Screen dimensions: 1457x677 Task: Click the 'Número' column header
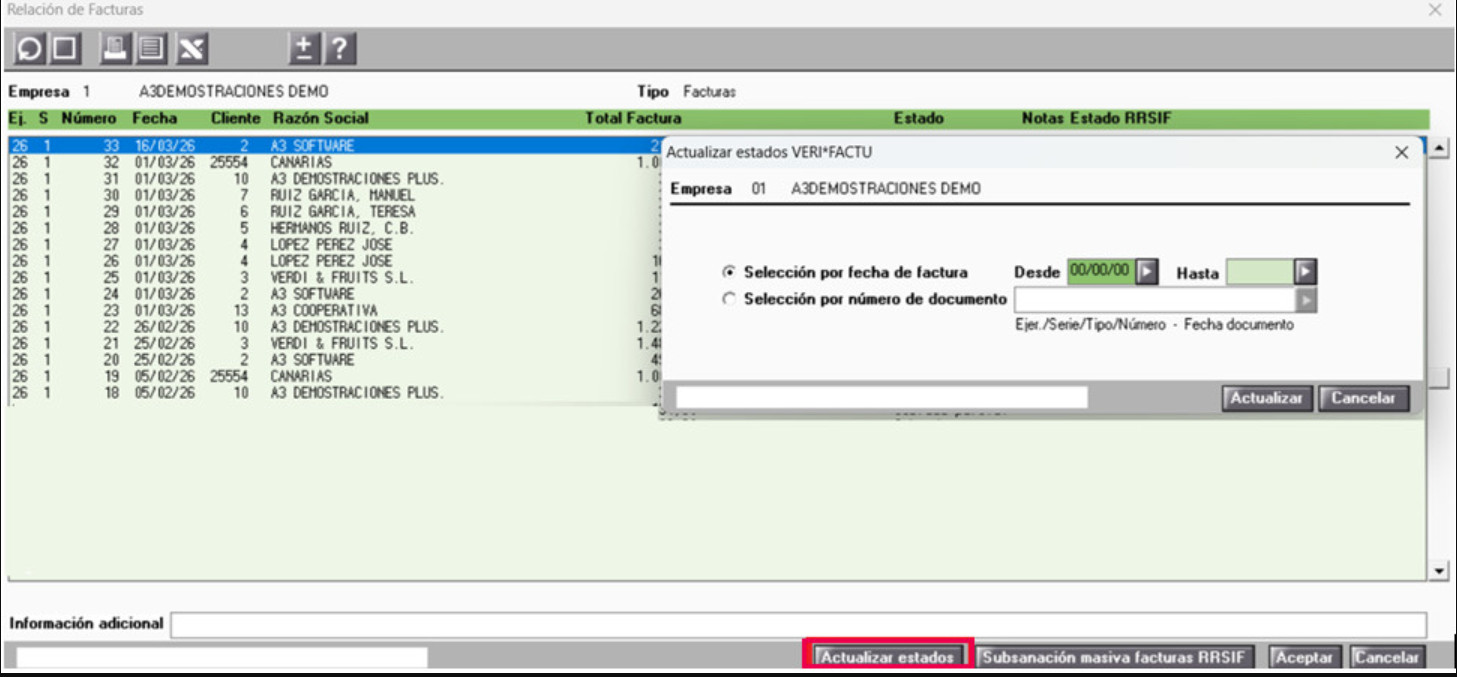point(89,118)
